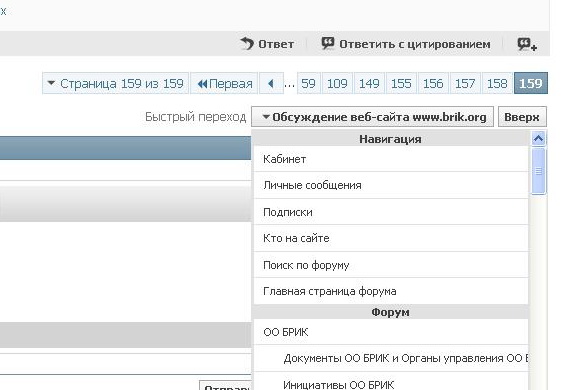This screenshot has width=561, height=390.
Task: Choose Подписки in the quick jump list
Action: point(391,212)
